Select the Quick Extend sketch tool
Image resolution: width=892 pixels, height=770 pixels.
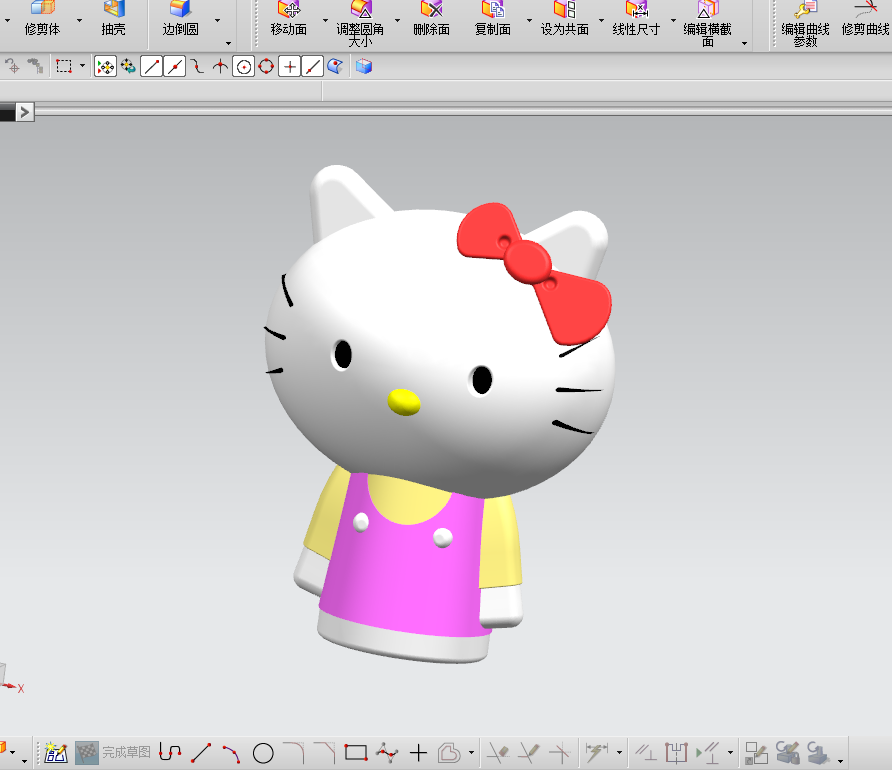pos(528,753)
